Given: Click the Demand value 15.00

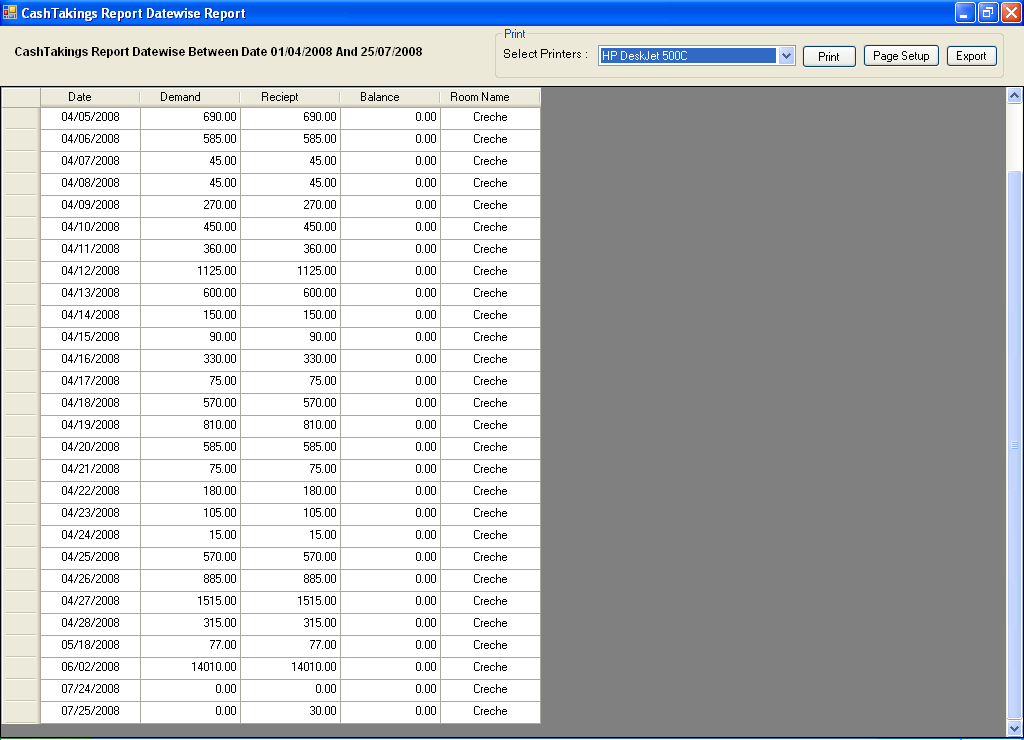Looking at the screenshot, I should tap(190, 535).
